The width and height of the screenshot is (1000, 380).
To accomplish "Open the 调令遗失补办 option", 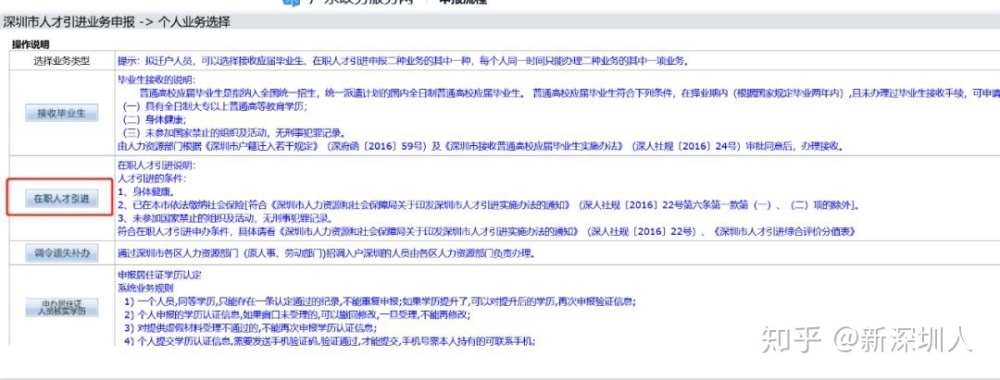I will coord(62,253).
